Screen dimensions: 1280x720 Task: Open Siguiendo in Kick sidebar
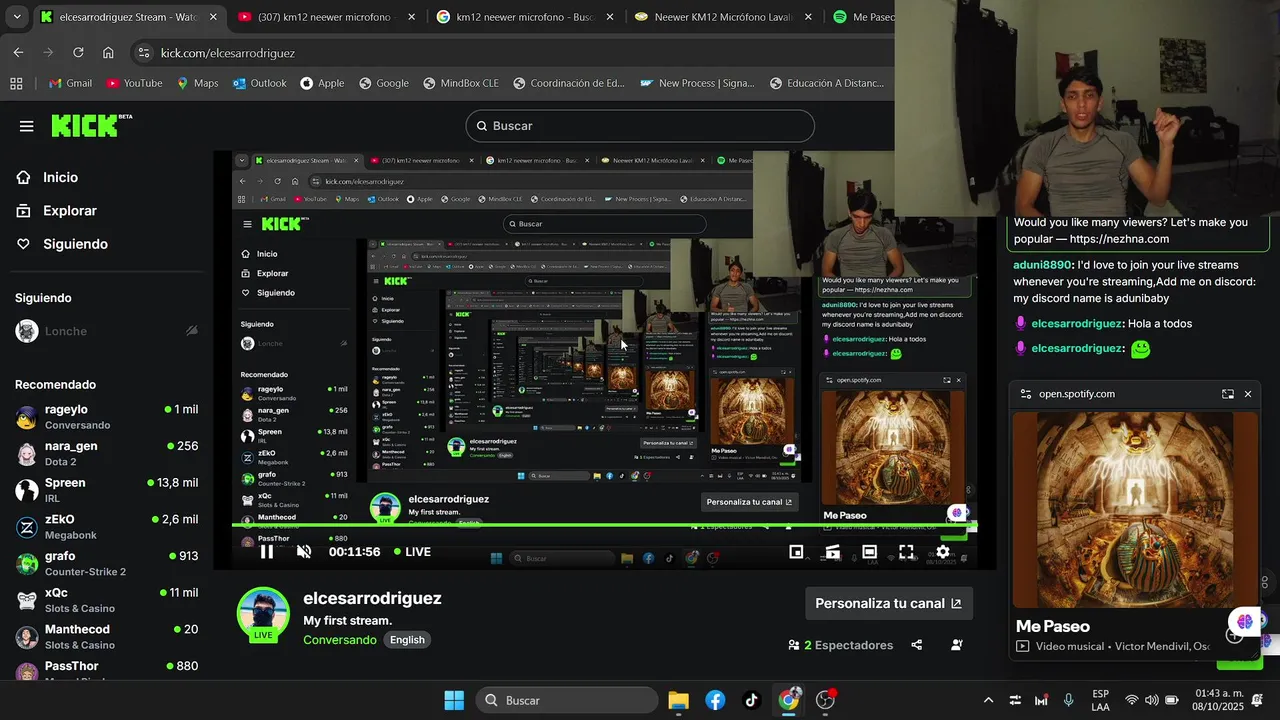(75, 244)
